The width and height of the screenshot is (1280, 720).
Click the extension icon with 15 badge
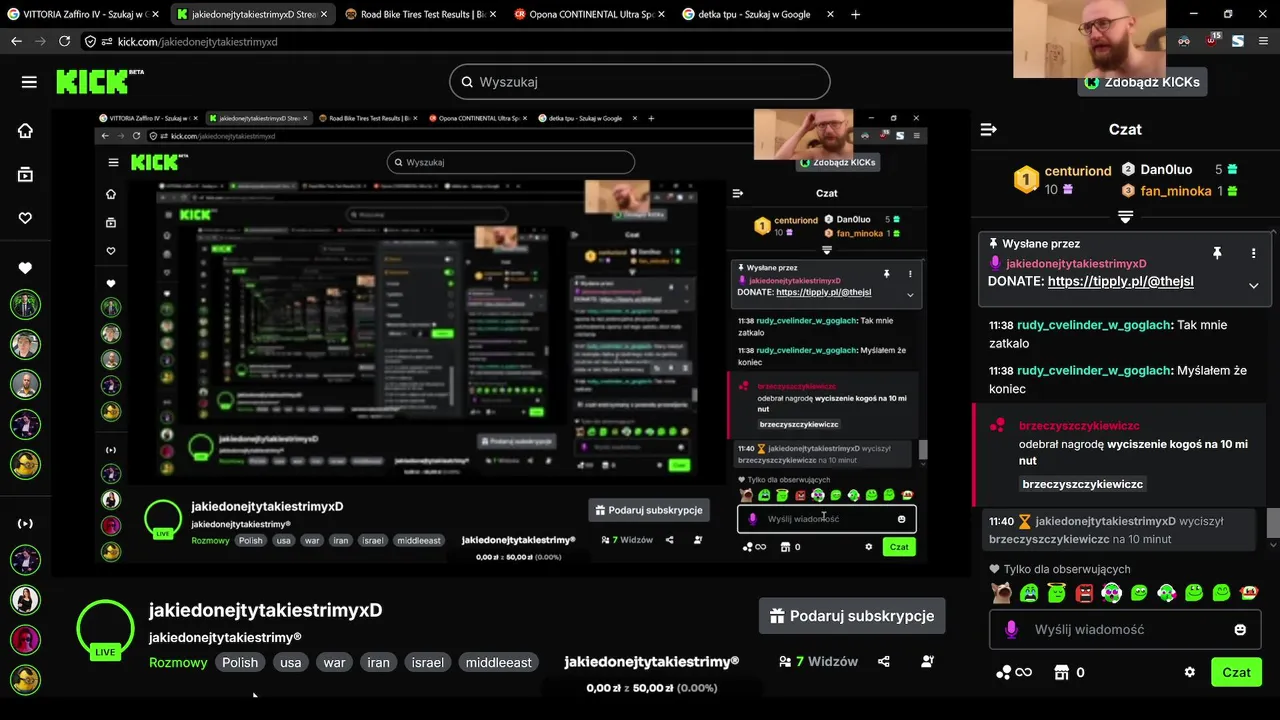pos(1211,41)
